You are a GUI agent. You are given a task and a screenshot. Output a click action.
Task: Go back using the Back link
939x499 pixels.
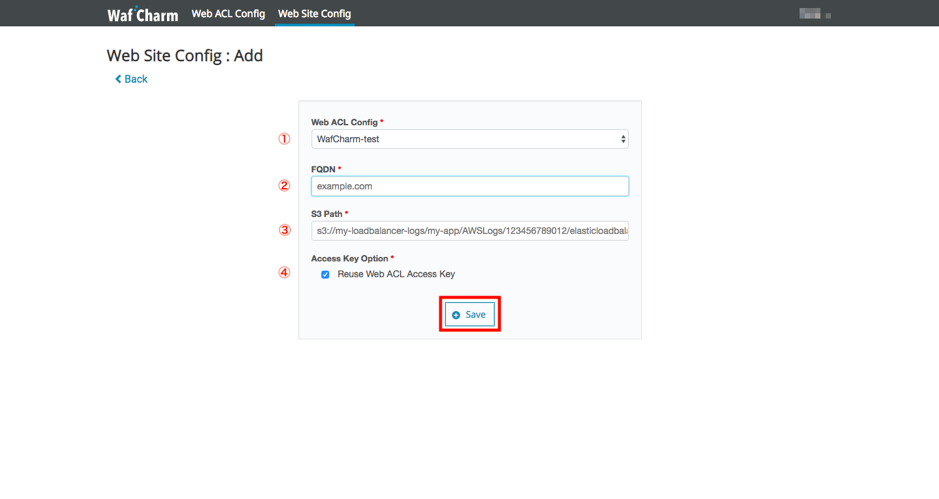(136, 79)
